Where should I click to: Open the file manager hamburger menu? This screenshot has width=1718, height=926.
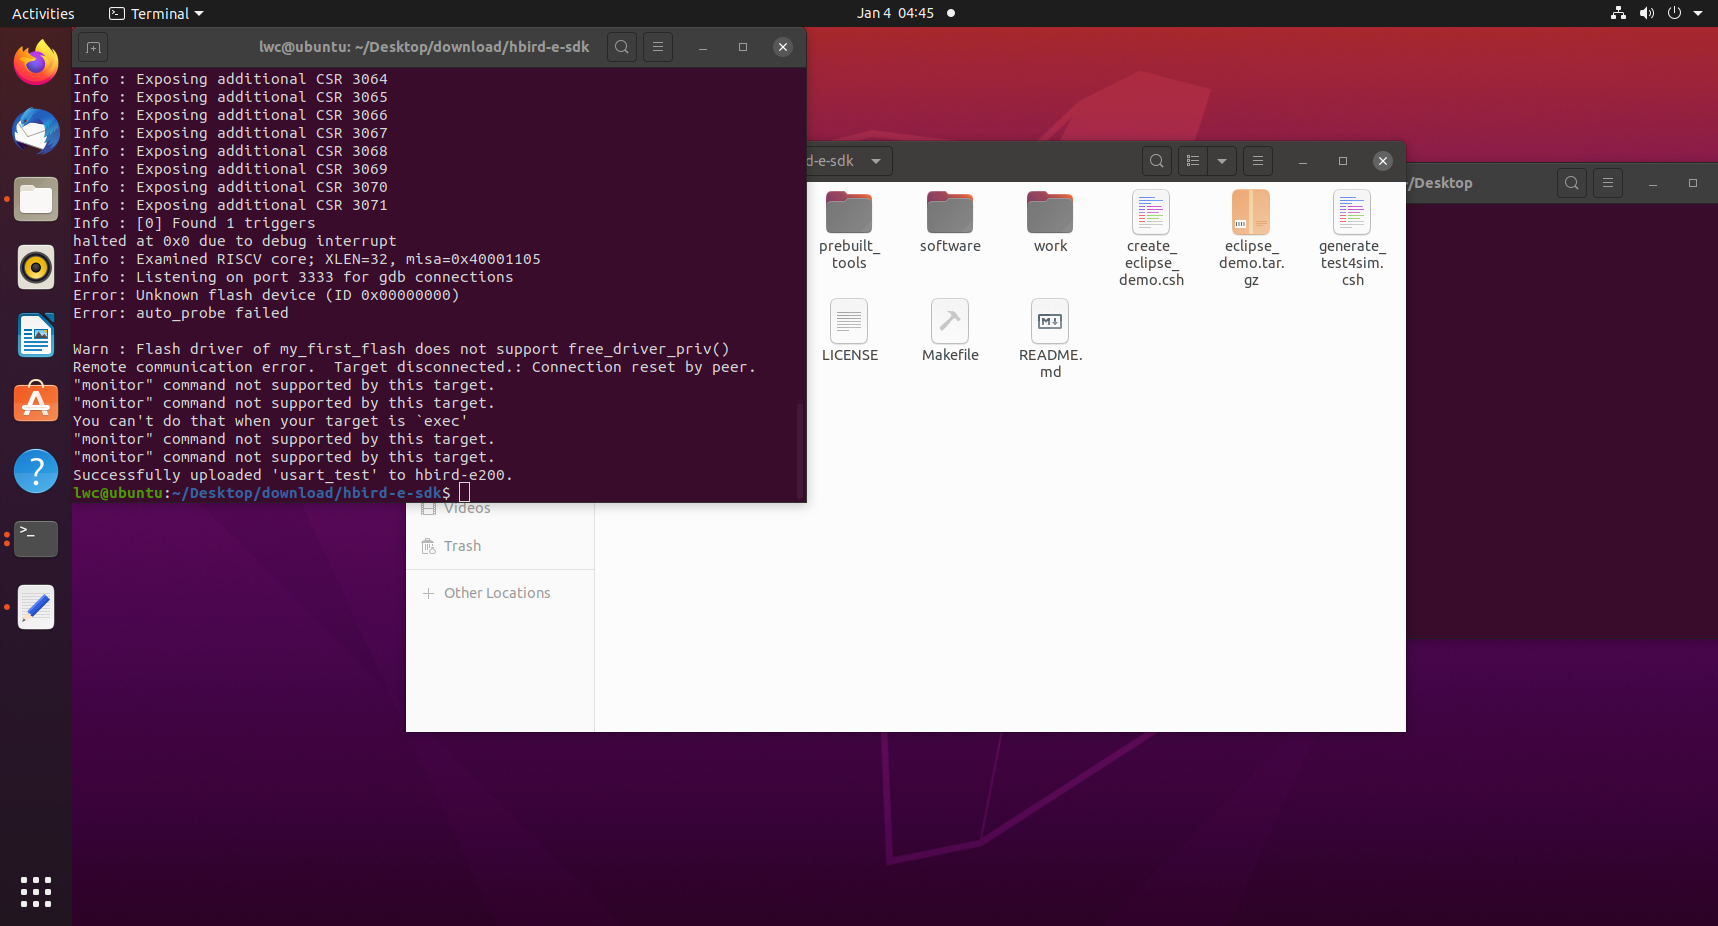1258,161
